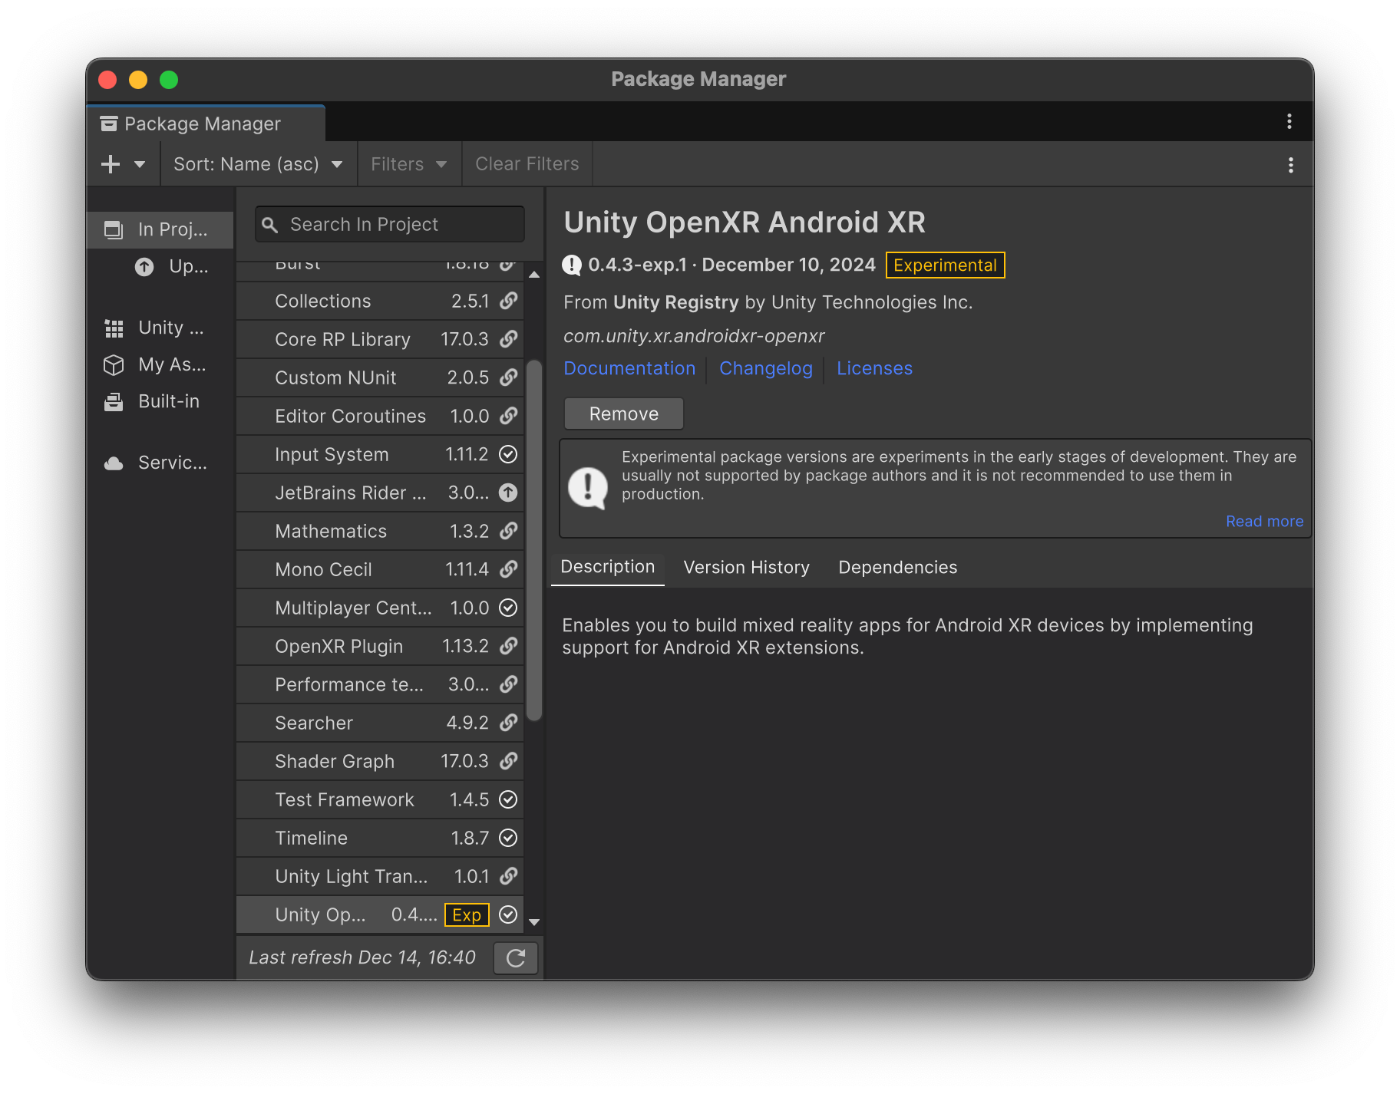
Task: Open the Dependencies tab
Action: 897,567
